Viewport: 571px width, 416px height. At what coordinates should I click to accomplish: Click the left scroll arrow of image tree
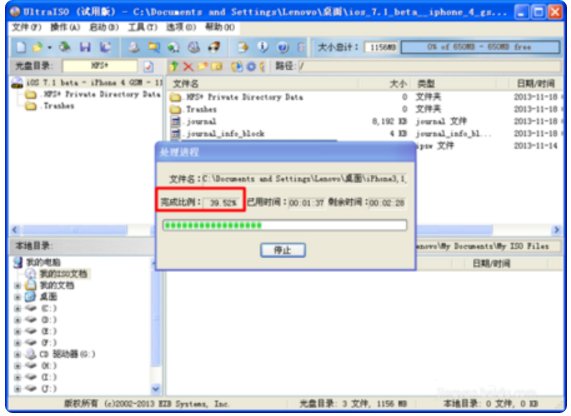pyautogui.click(x=15, y=230)
